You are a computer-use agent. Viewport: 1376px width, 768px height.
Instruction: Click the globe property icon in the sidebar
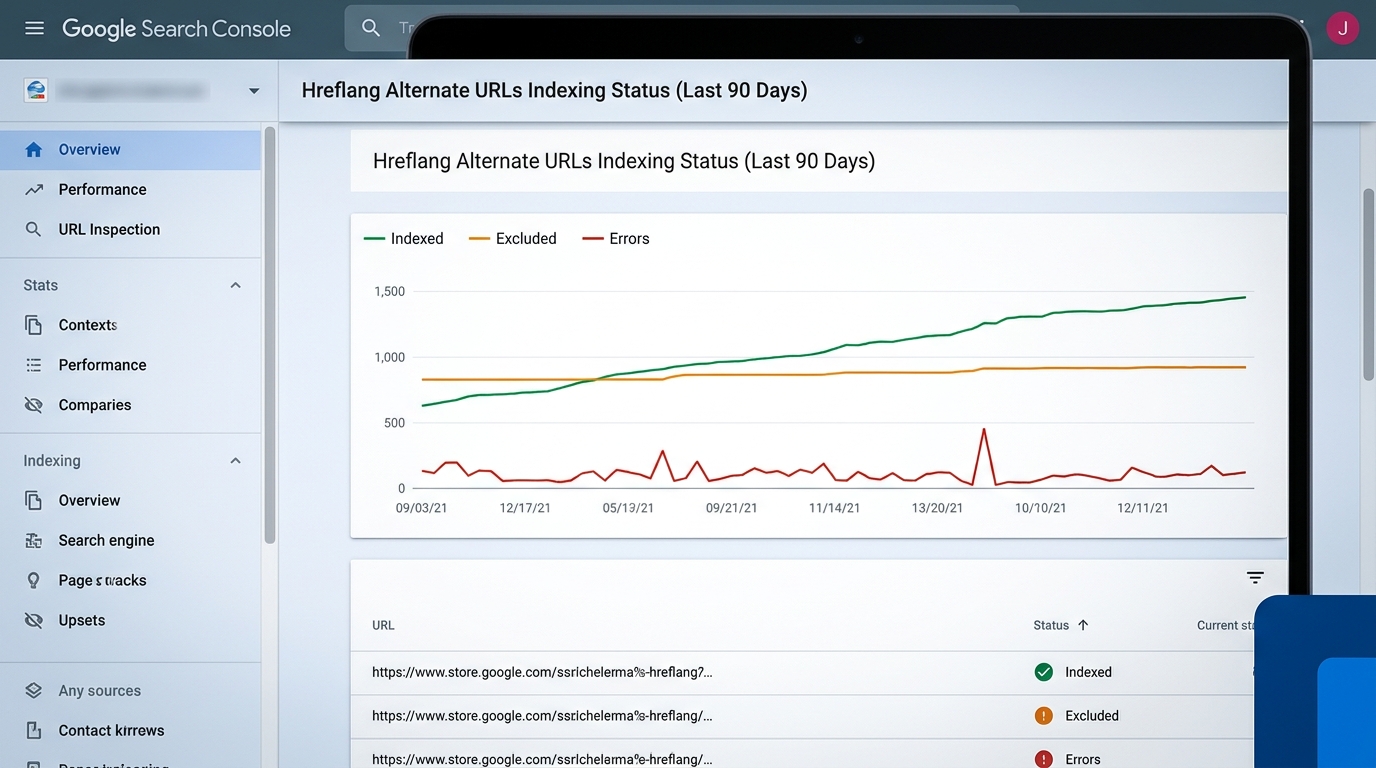pos(36,91)
